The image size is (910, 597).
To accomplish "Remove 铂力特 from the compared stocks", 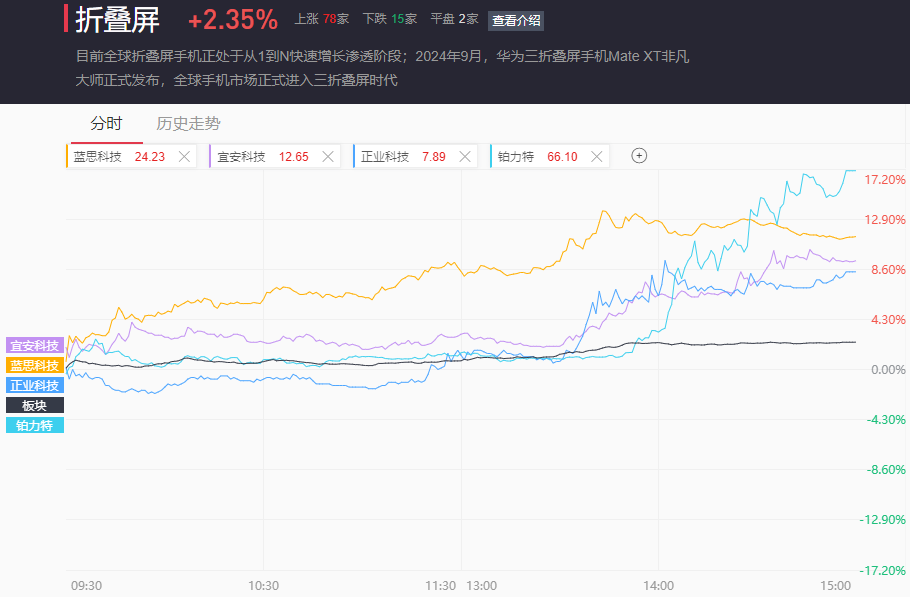I will 597,157.
